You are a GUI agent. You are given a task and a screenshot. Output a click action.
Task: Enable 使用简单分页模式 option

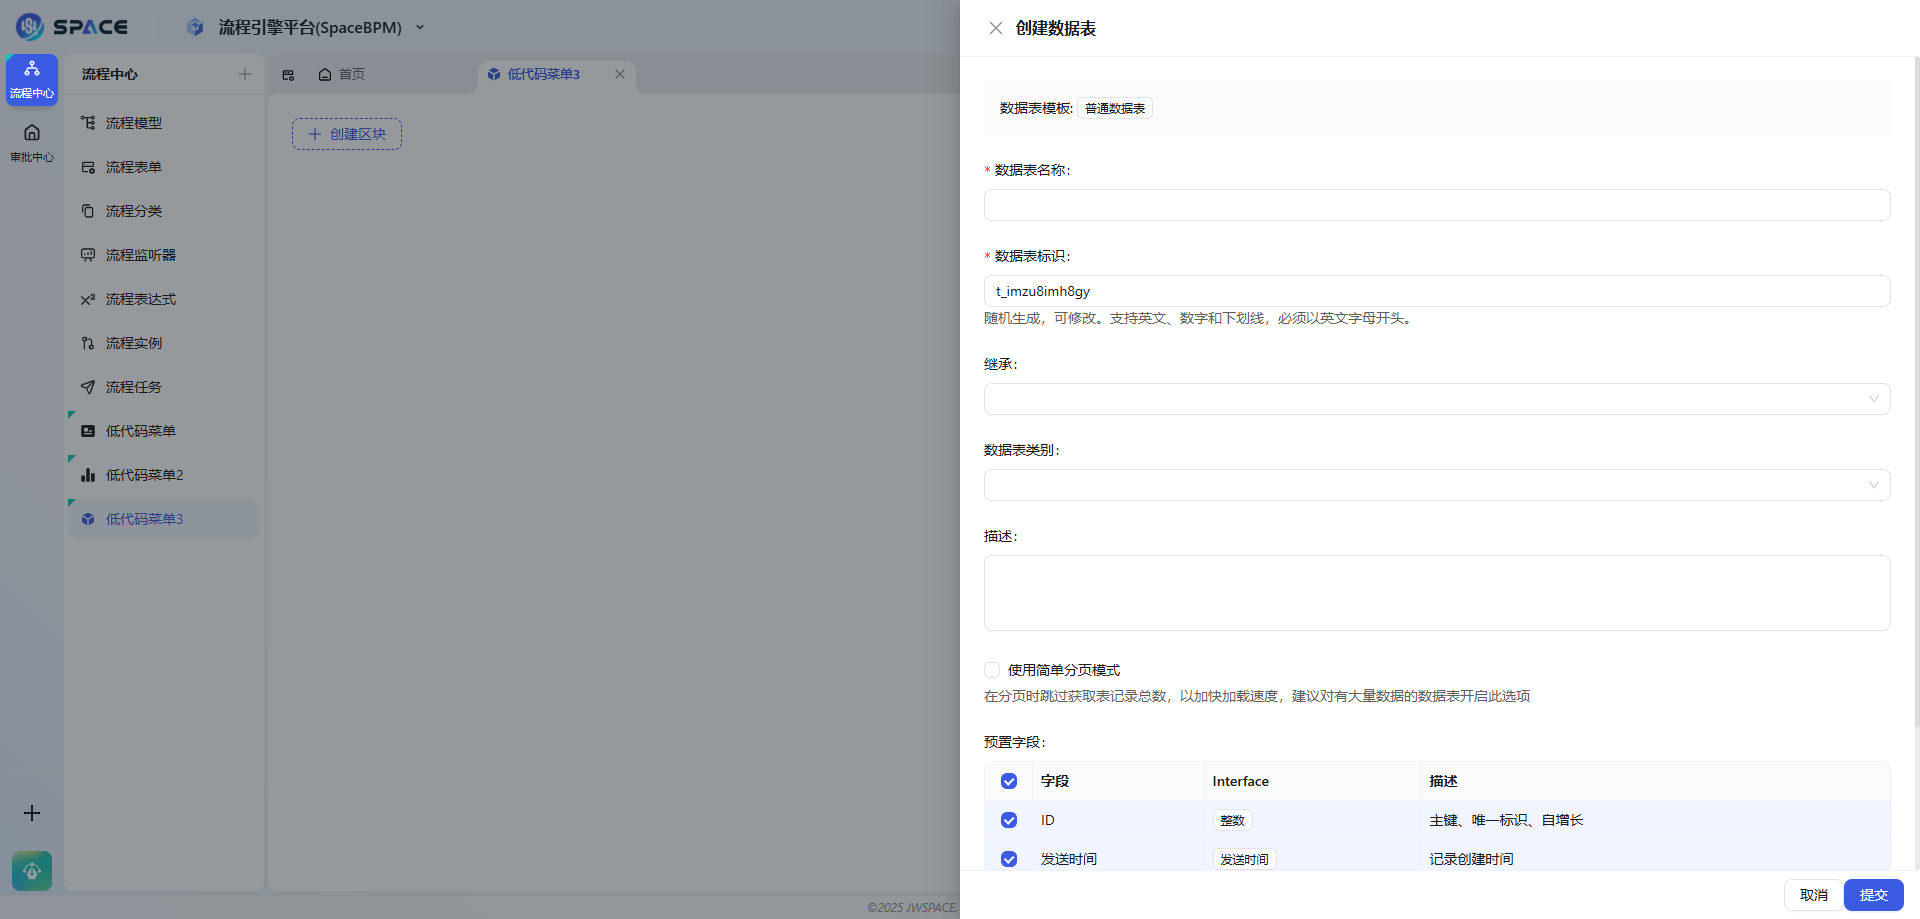991,670
